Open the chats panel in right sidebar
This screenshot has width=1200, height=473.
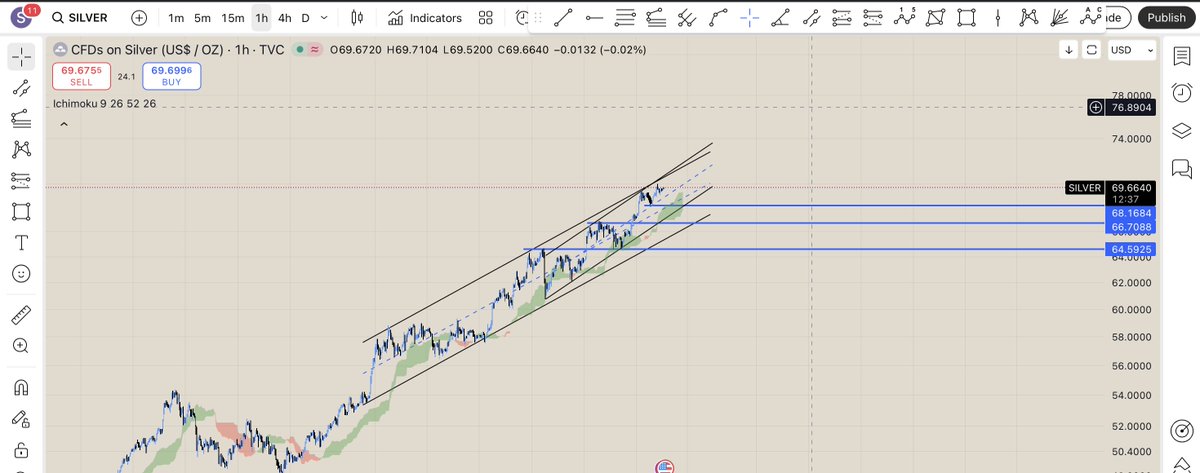1180,167
